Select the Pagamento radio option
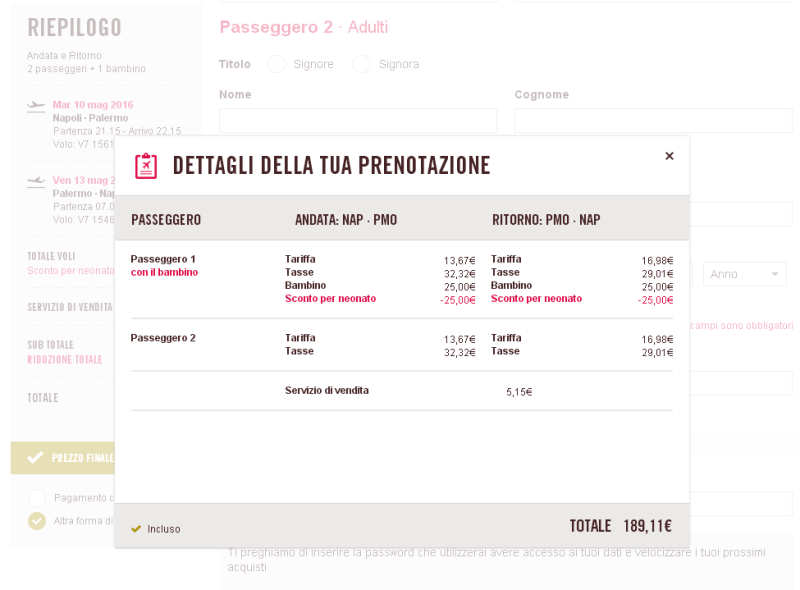The height and width of the screenshot is (590, 800). [37, 498]
